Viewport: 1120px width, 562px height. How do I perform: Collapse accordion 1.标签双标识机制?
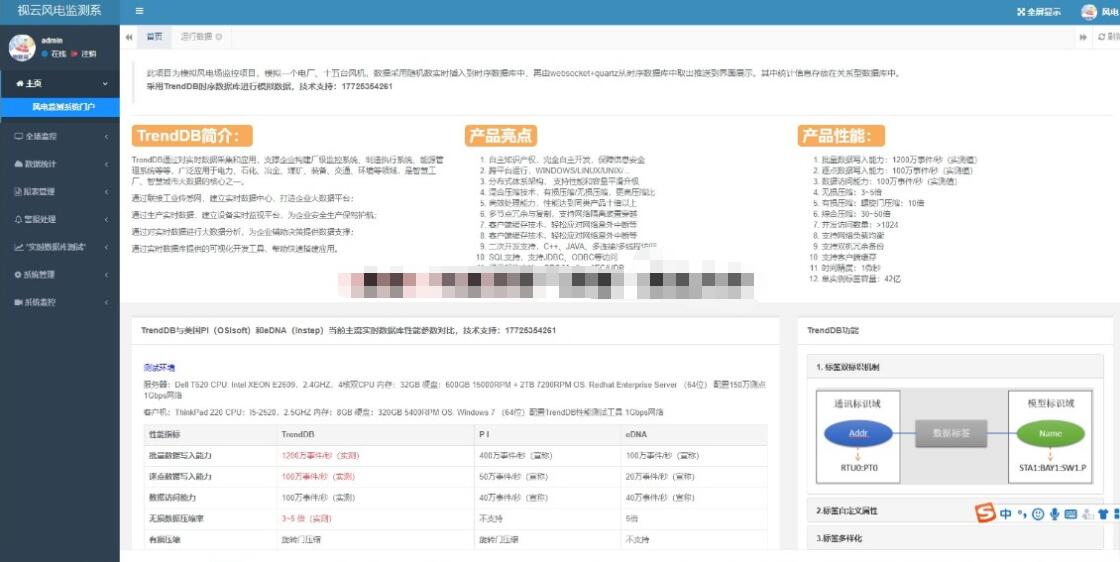(955, 367)
